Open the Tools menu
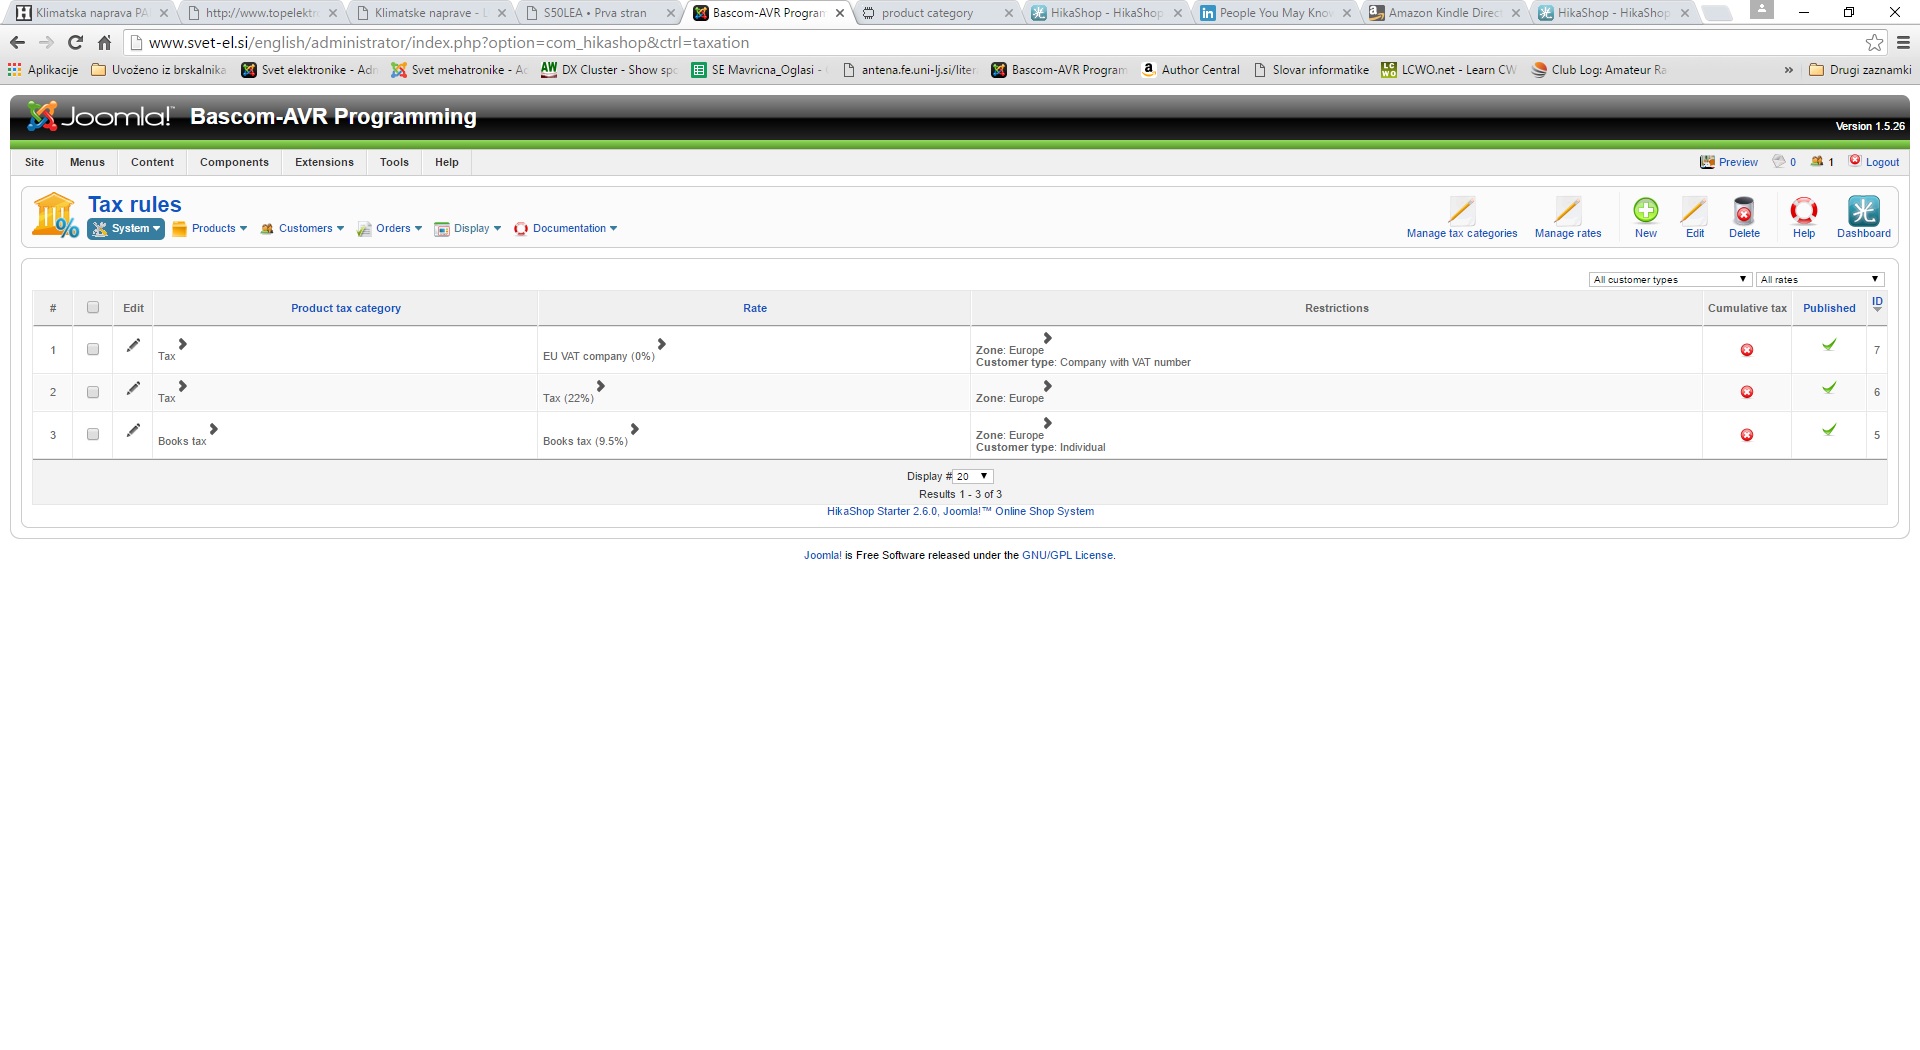The image size is (1920, 1050). point(394,162)
